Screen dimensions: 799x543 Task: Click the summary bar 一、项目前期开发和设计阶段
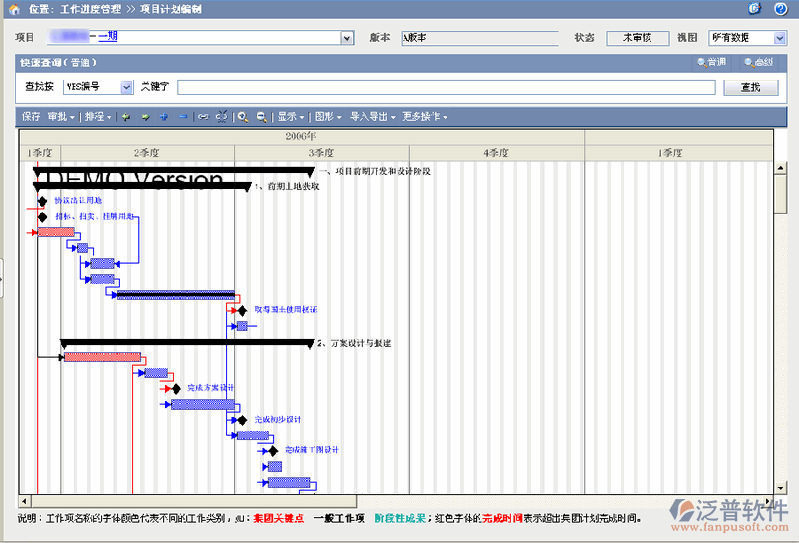pyautogui.click(x=173, y=171)
